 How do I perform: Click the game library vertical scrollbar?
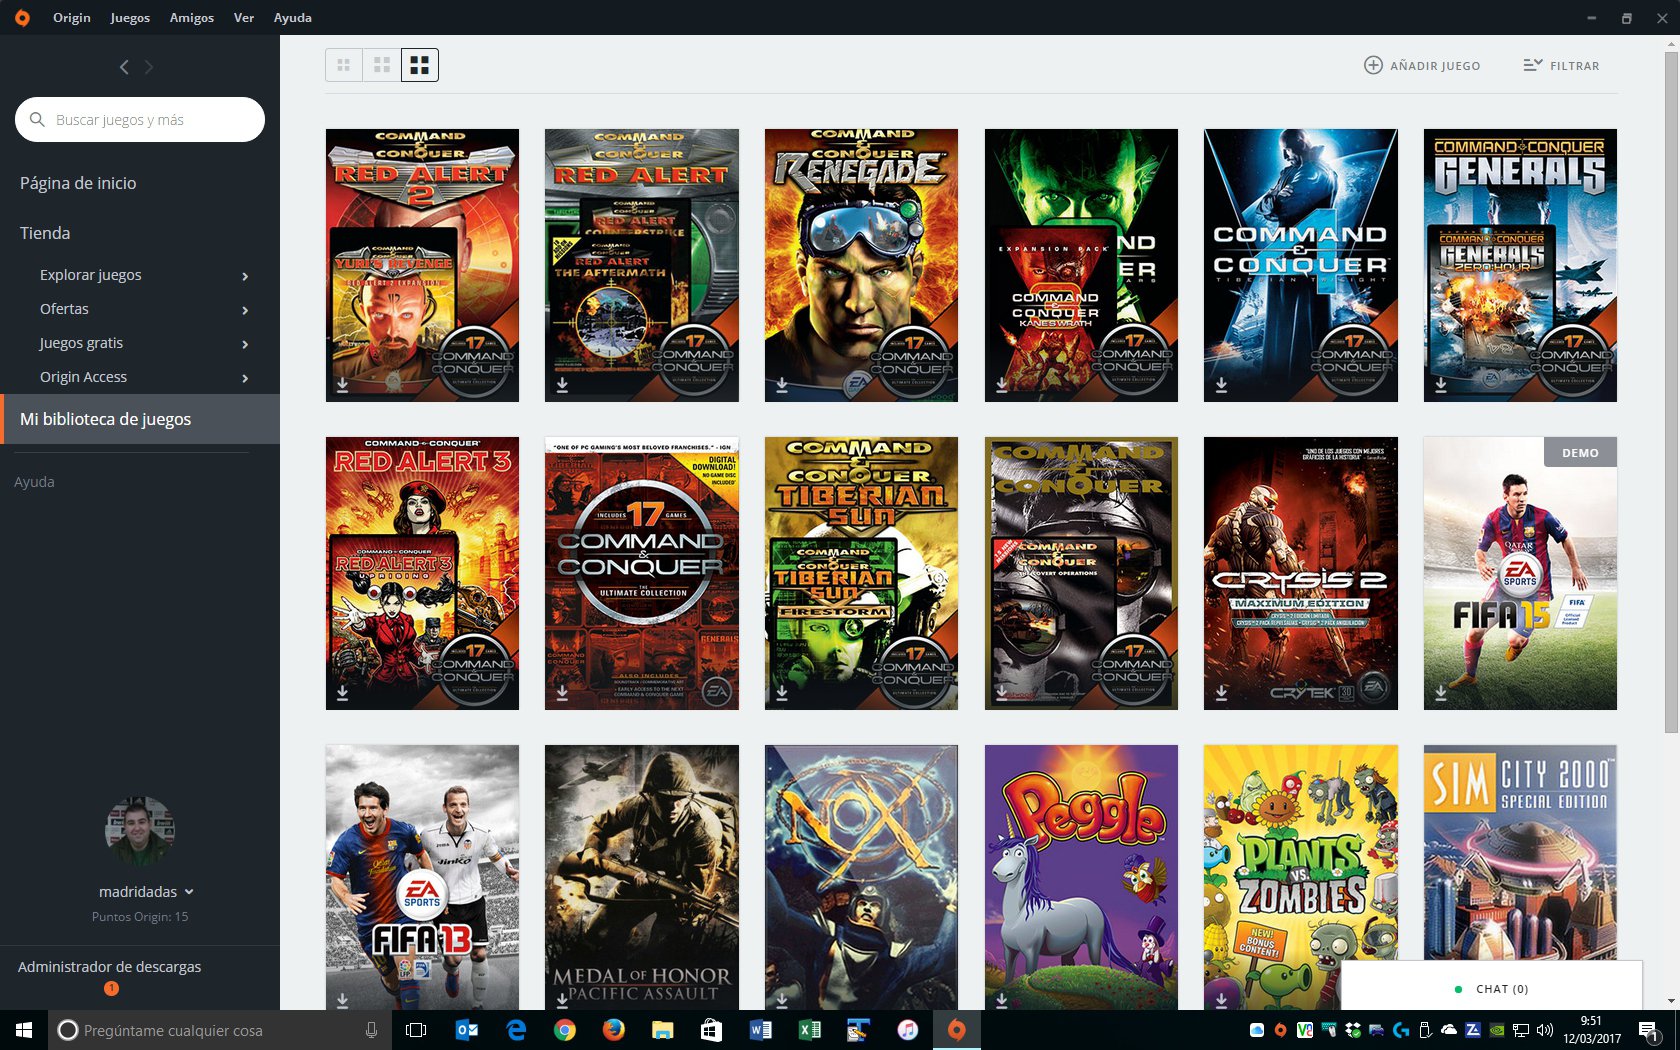click(1671, 390)
